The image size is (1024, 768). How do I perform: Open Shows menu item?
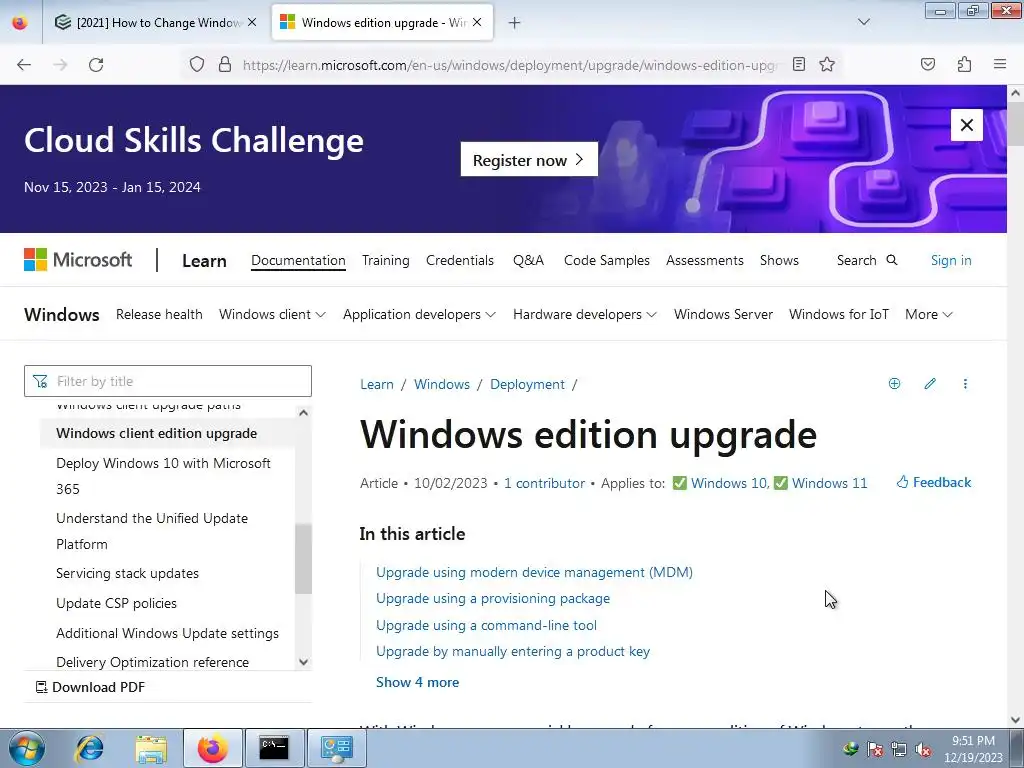[779, 261]
